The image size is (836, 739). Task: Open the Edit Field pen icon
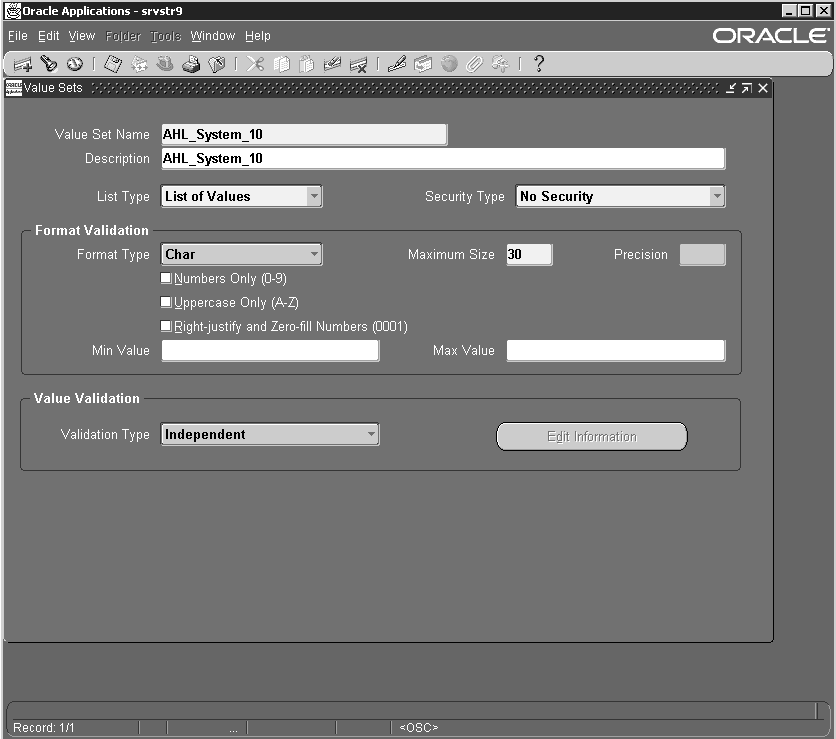[397, 64]
